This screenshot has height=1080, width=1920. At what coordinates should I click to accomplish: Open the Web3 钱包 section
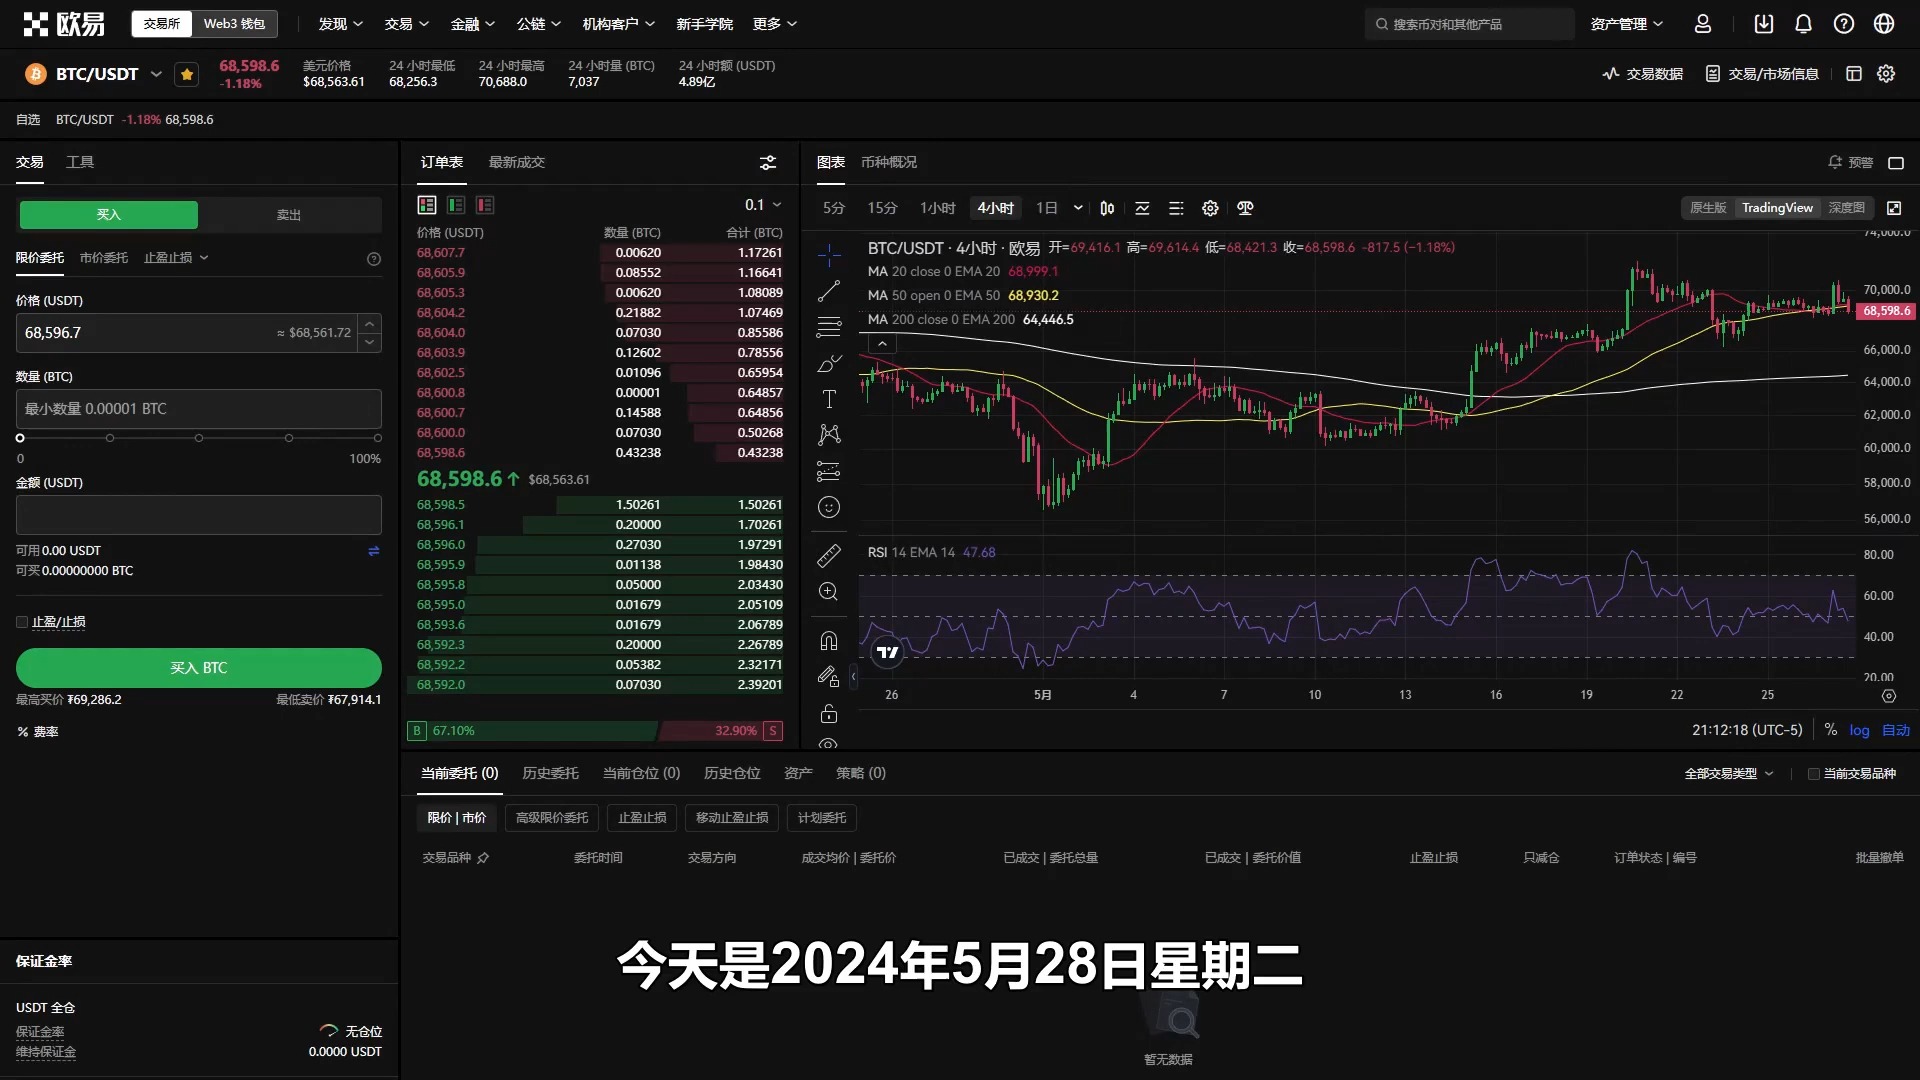point(235,23)
